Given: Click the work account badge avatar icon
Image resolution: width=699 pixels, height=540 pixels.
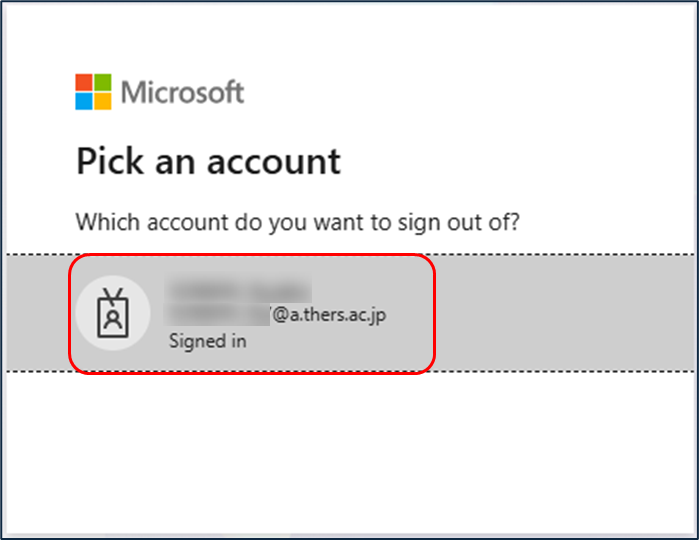Looking at the screenshot, I should 113,313.
